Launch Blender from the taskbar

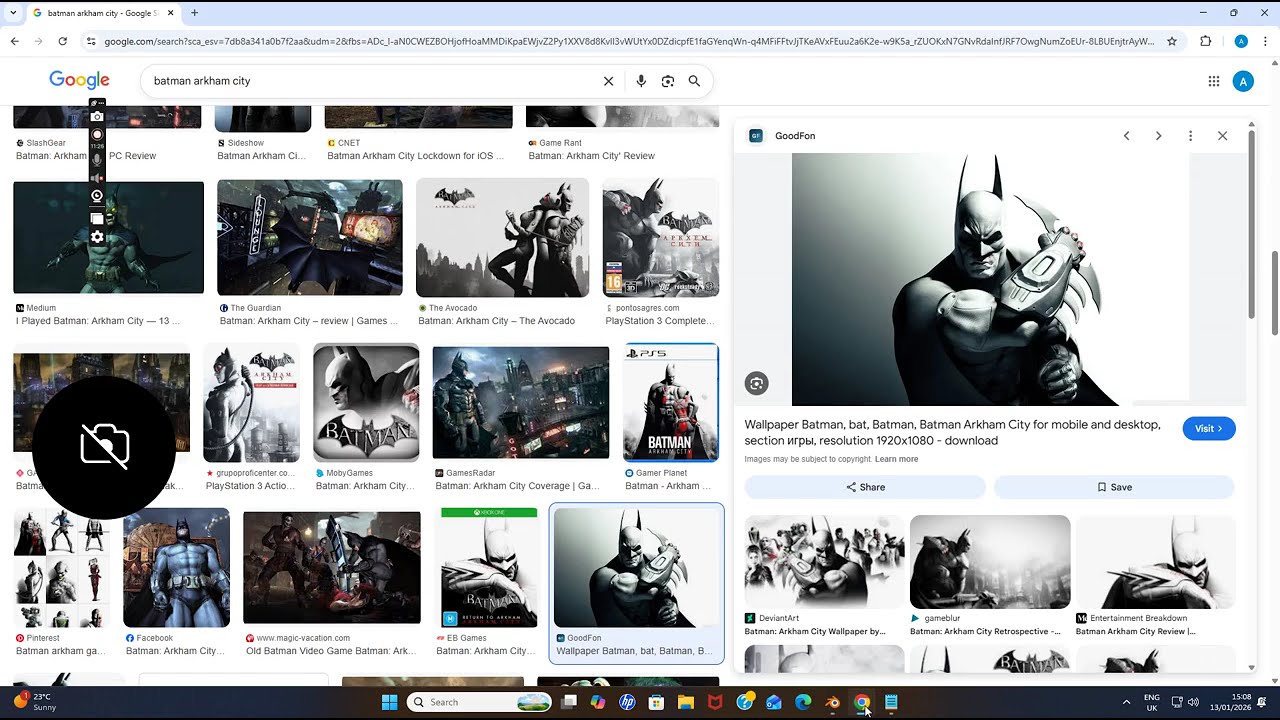point(832,702)
